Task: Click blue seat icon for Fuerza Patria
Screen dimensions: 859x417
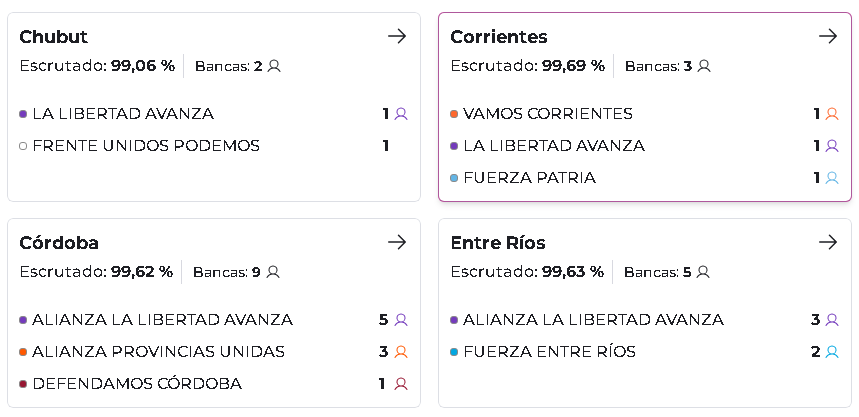Action: click(832, 178)
